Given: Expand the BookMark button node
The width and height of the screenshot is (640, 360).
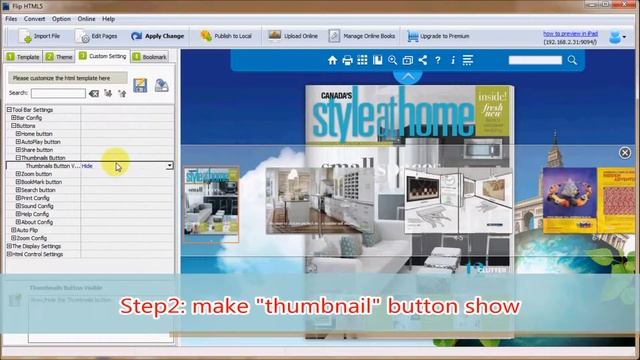Looking at the screenshot, I should 18,182.
